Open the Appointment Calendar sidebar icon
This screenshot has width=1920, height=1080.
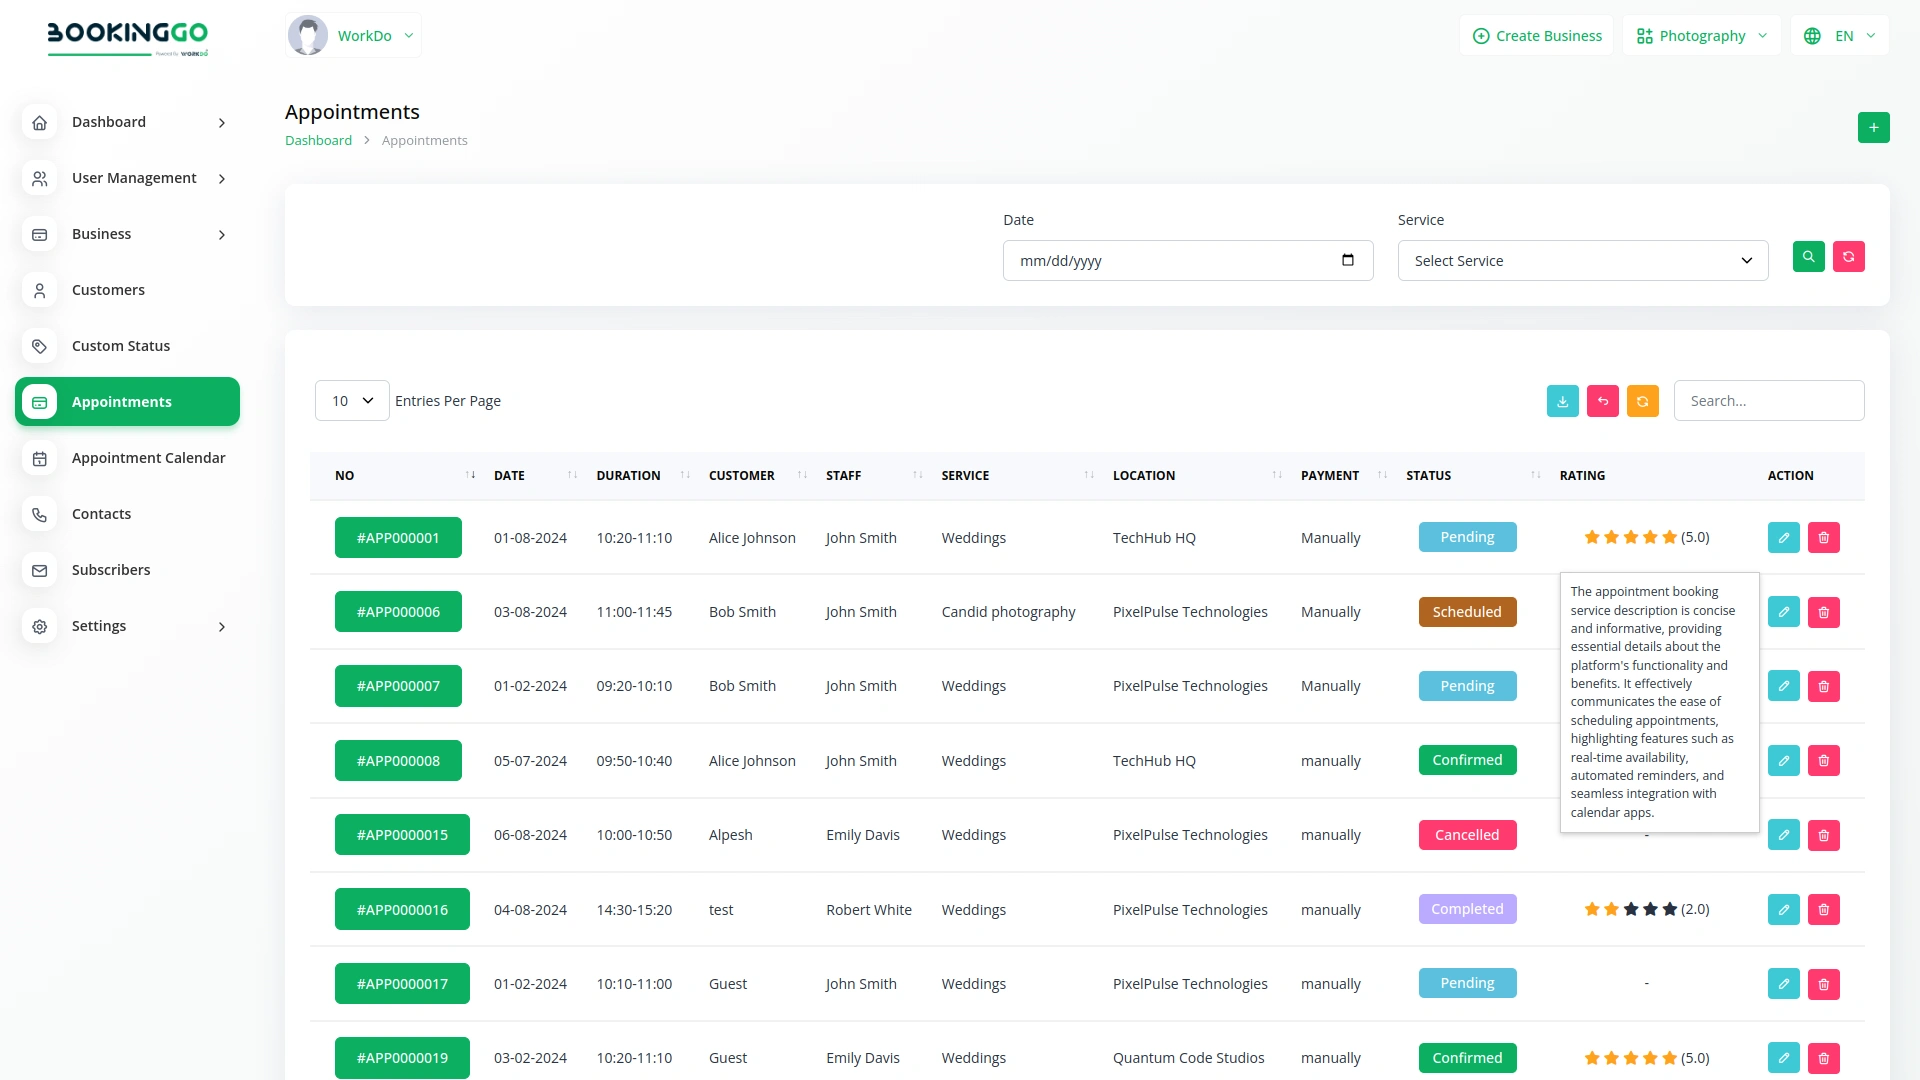click(x=39, y=458)
